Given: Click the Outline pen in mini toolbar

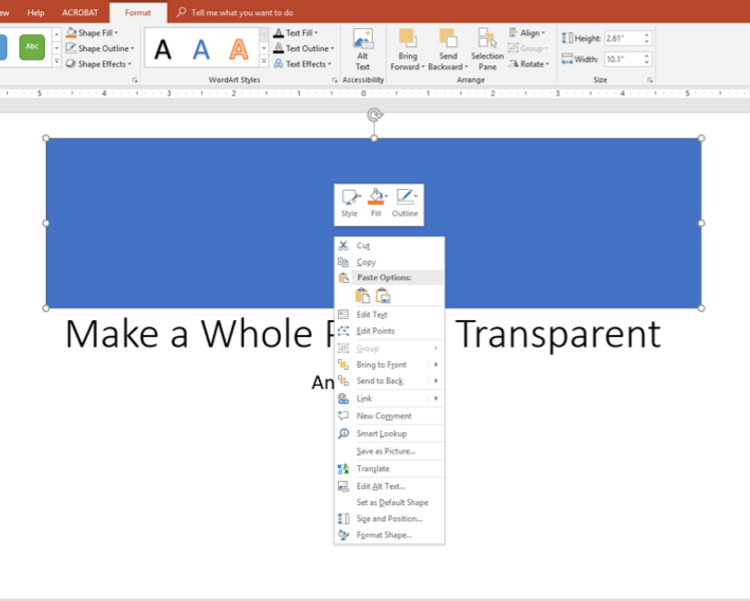Looking at the screenshot, I should tap(404, 197).
